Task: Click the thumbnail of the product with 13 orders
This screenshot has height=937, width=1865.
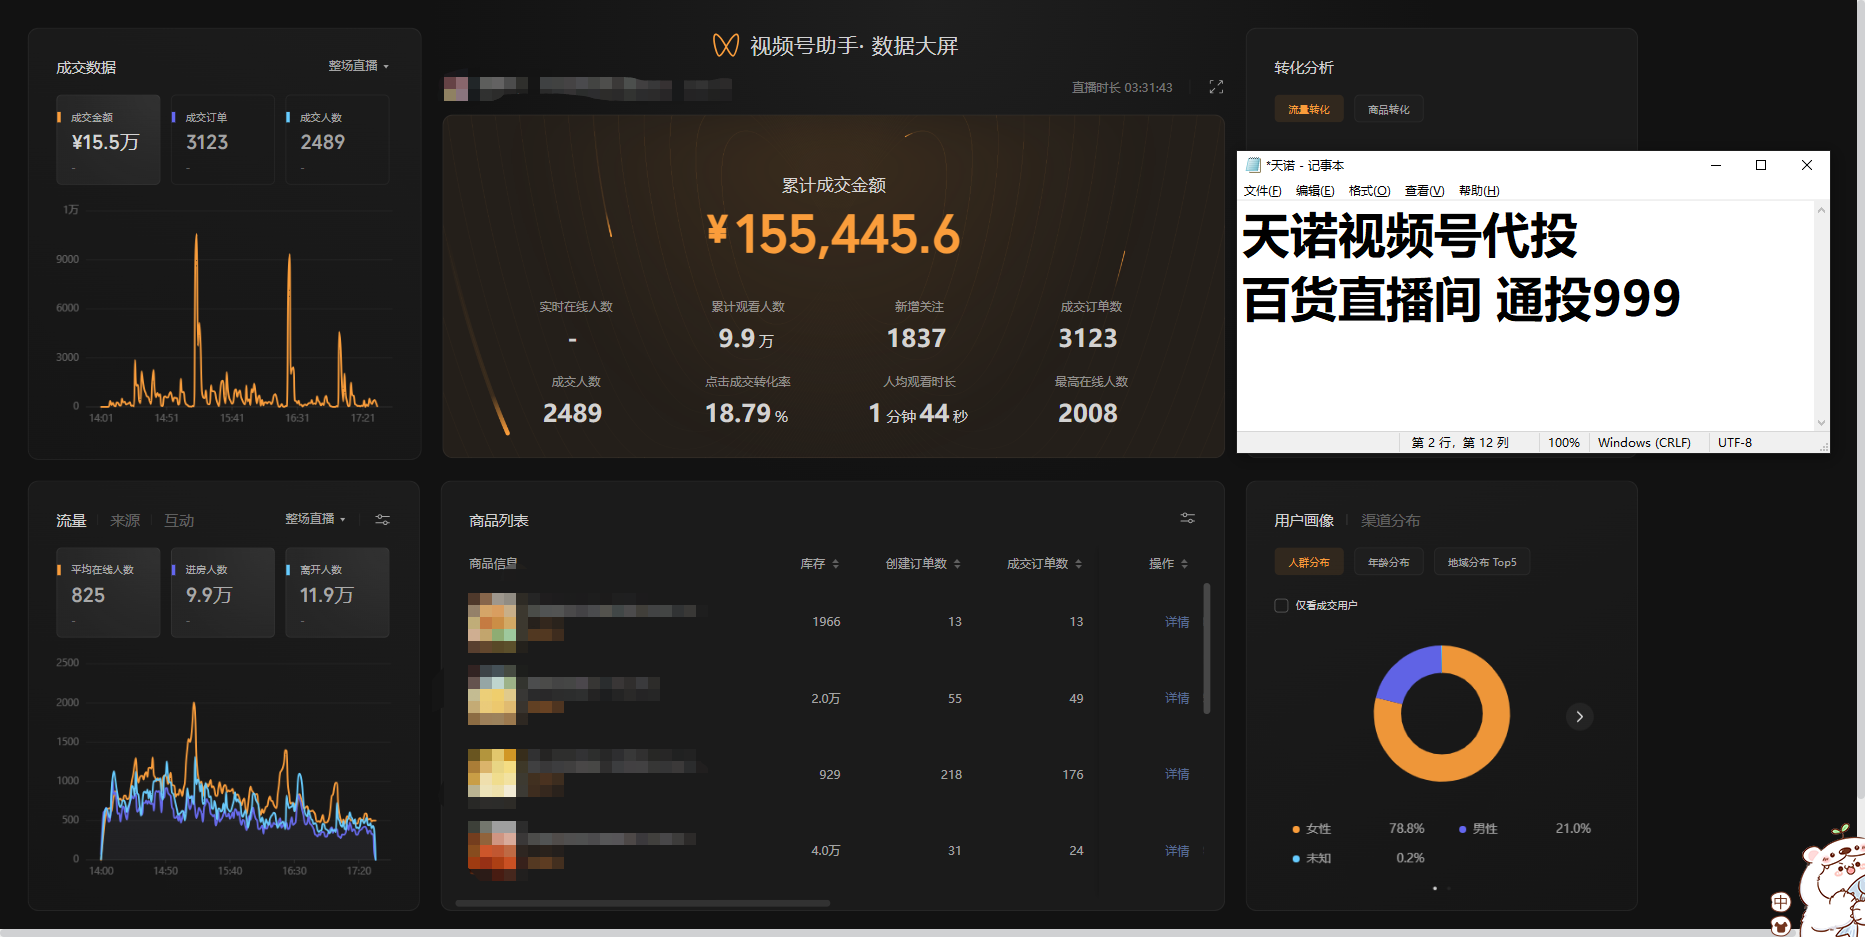Action: 492,622
